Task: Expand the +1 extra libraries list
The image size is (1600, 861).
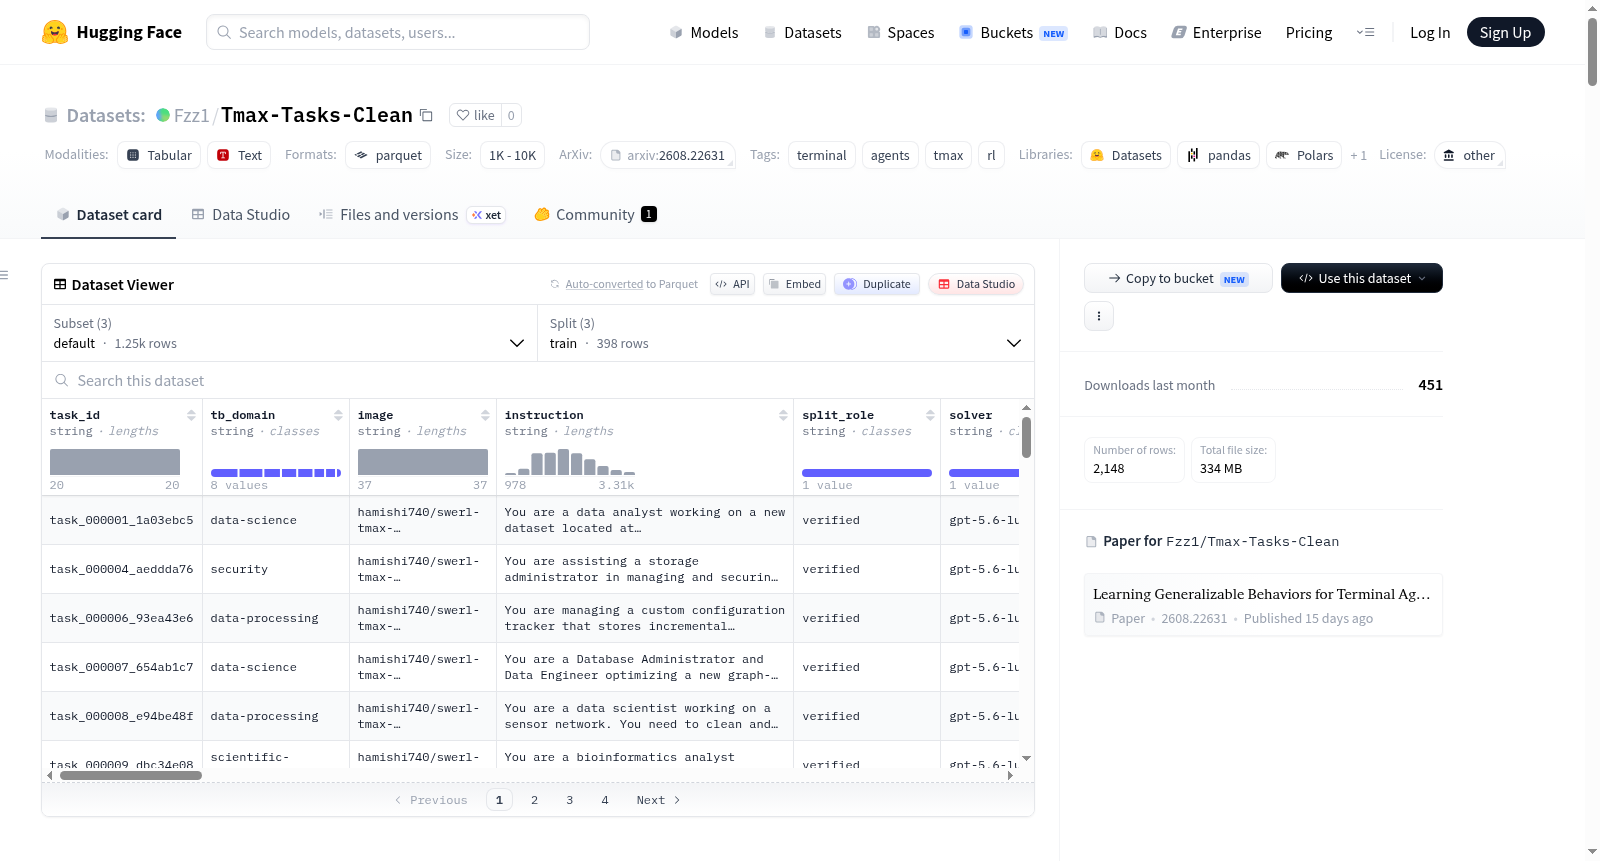Action: [x=1358, y=155]
